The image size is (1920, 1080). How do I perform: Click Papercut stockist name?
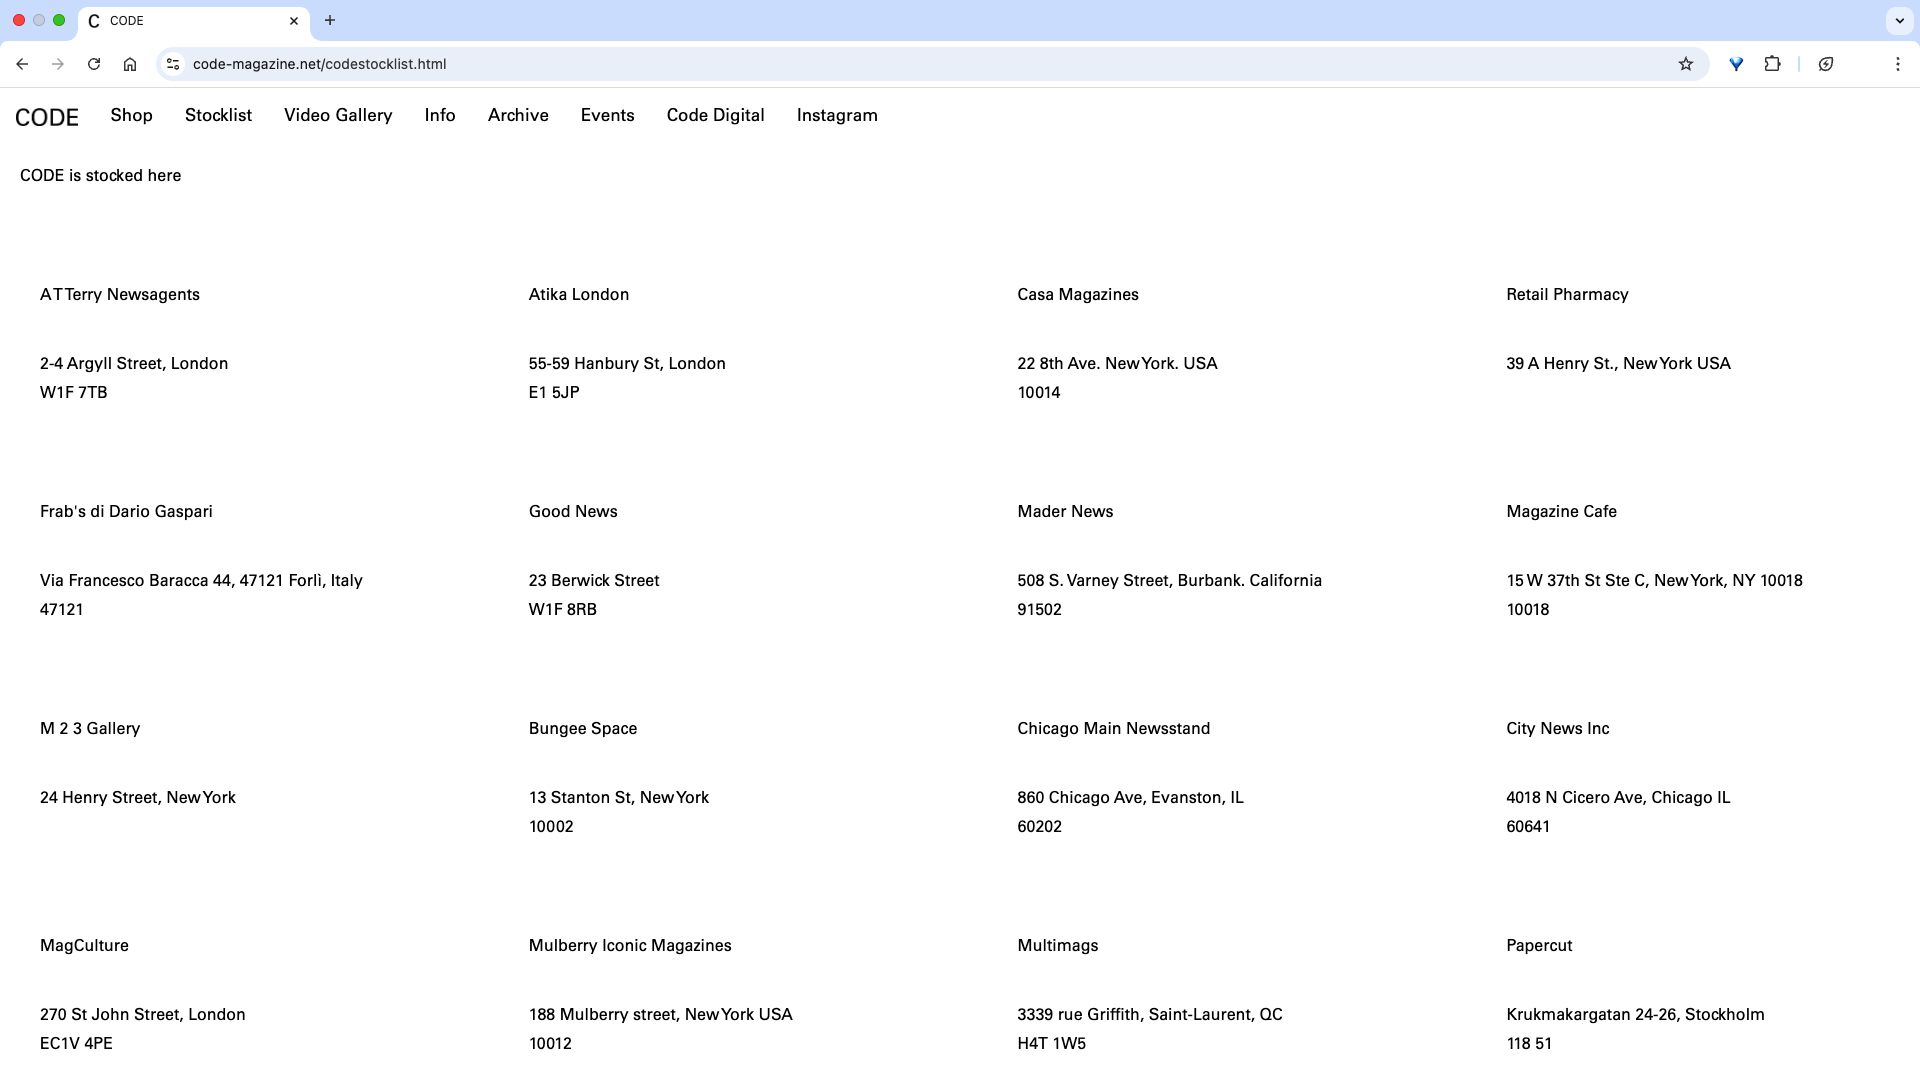[x=1539, y=946]
